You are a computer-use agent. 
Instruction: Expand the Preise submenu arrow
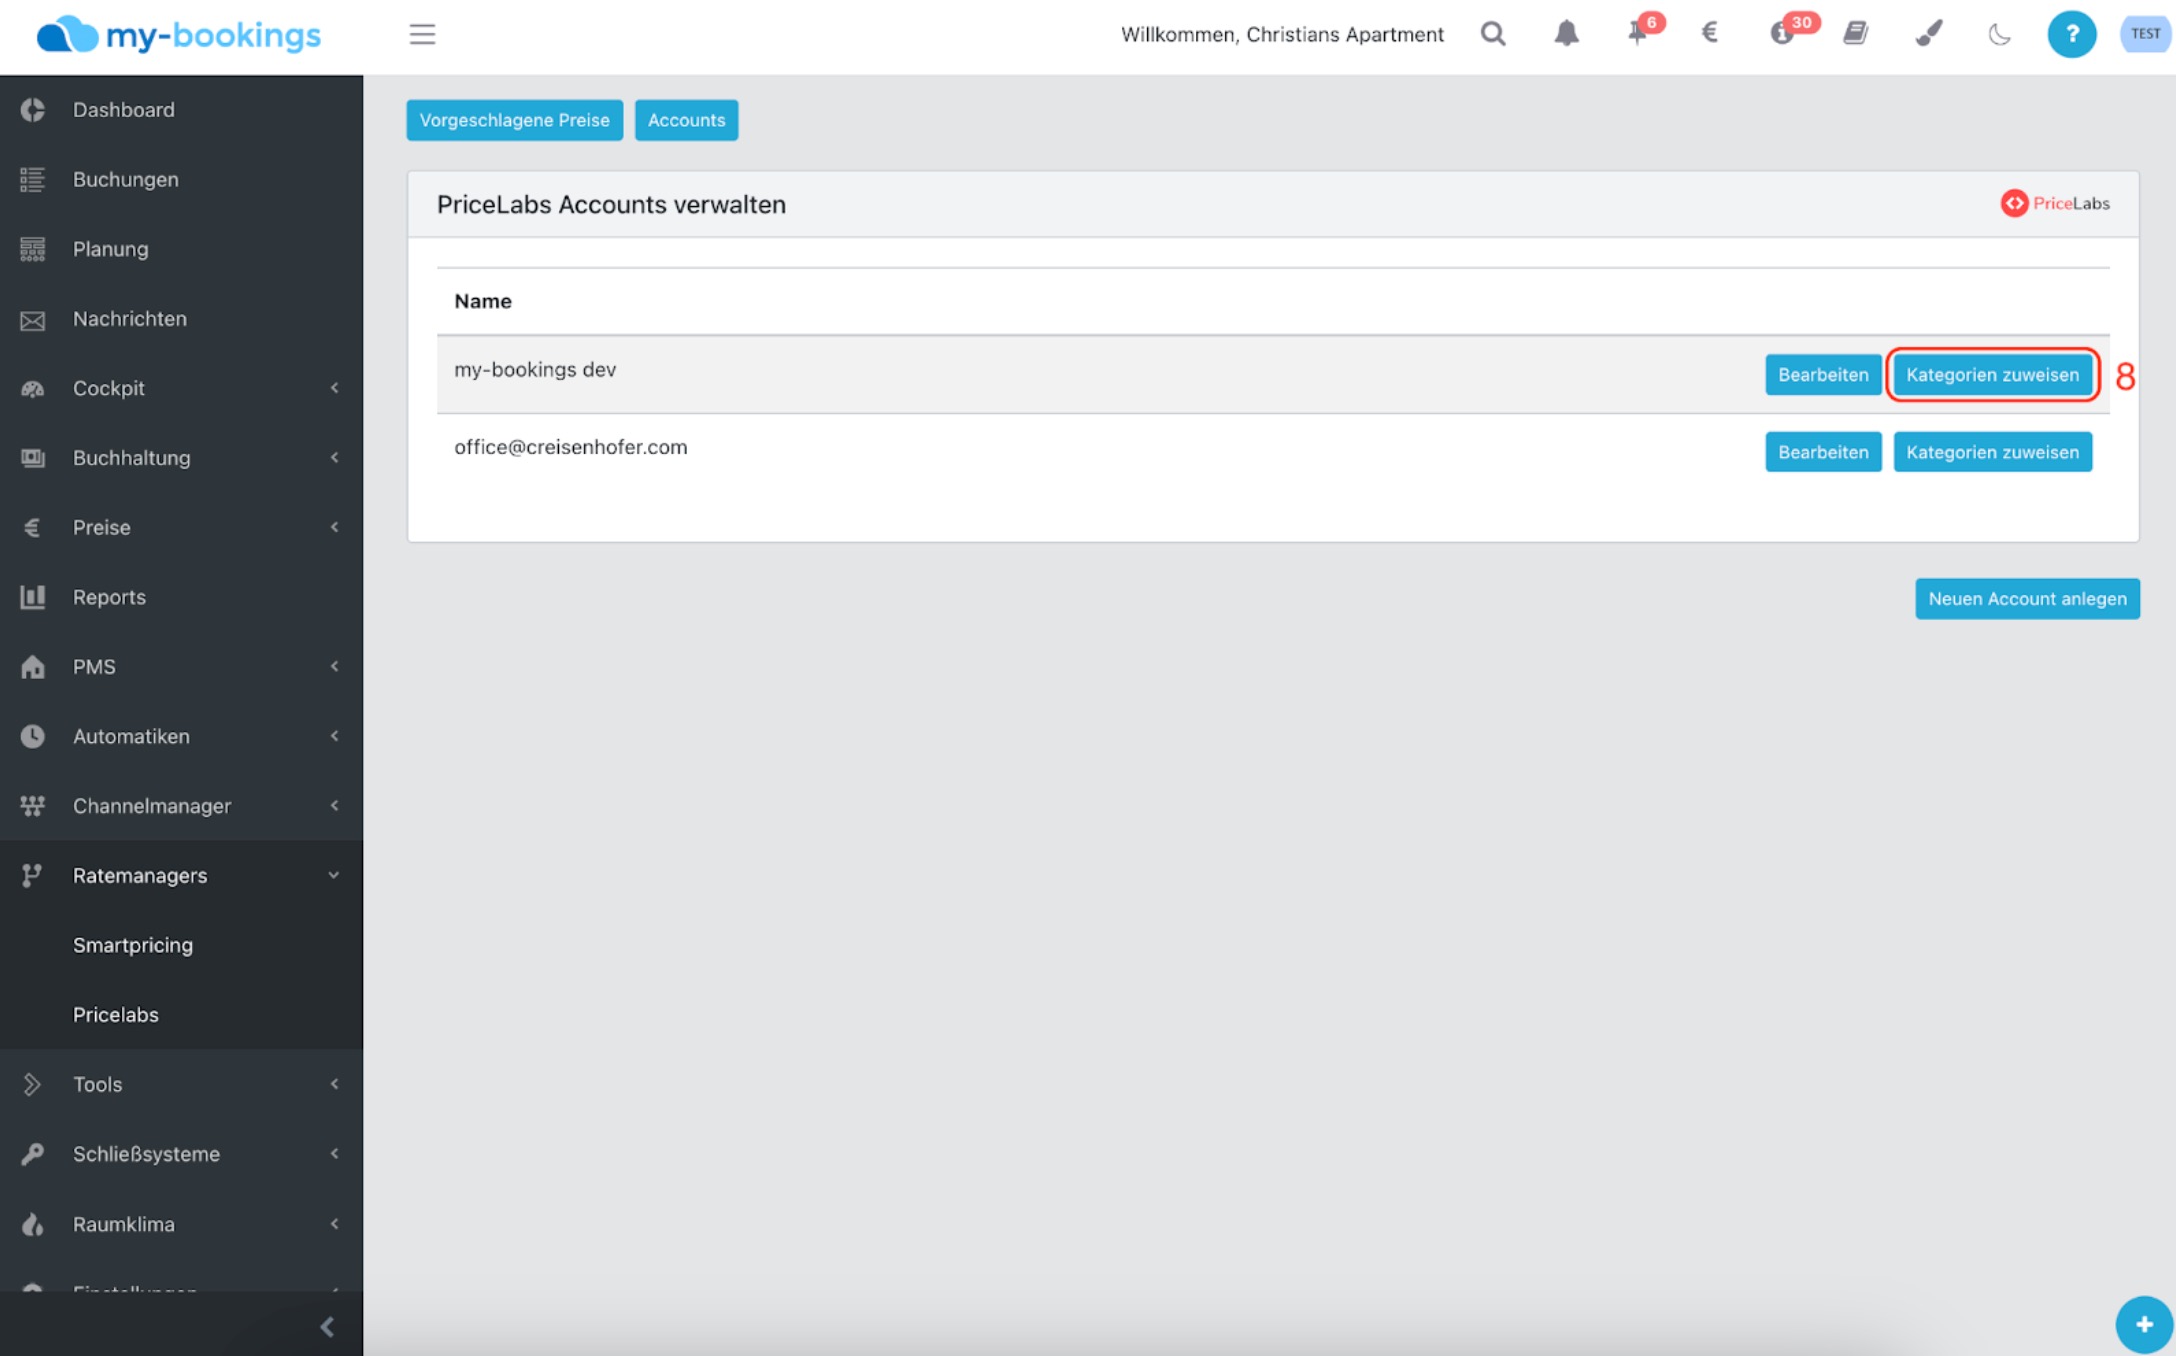click(334, 527)
